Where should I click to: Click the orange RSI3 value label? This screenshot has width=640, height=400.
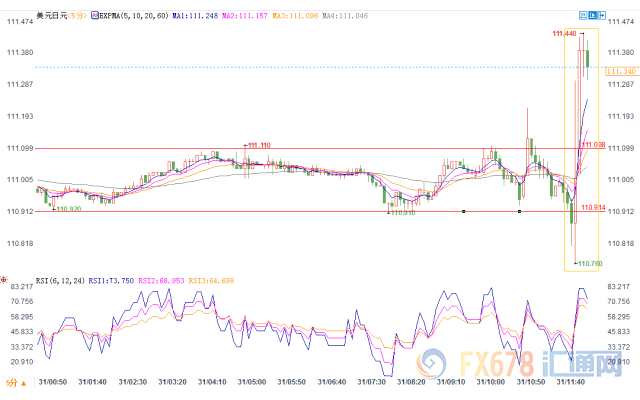pos(211,281)
